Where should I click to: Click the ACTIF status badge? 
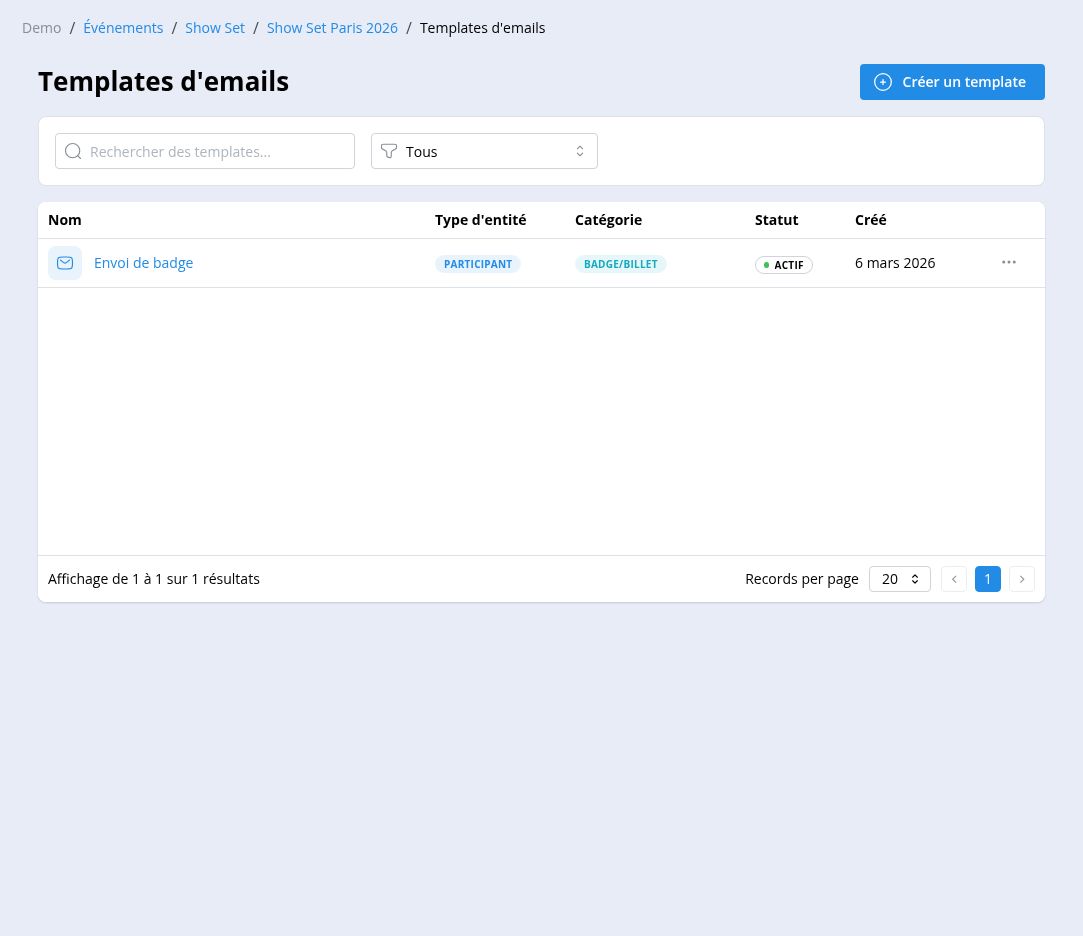click(783, 265)
